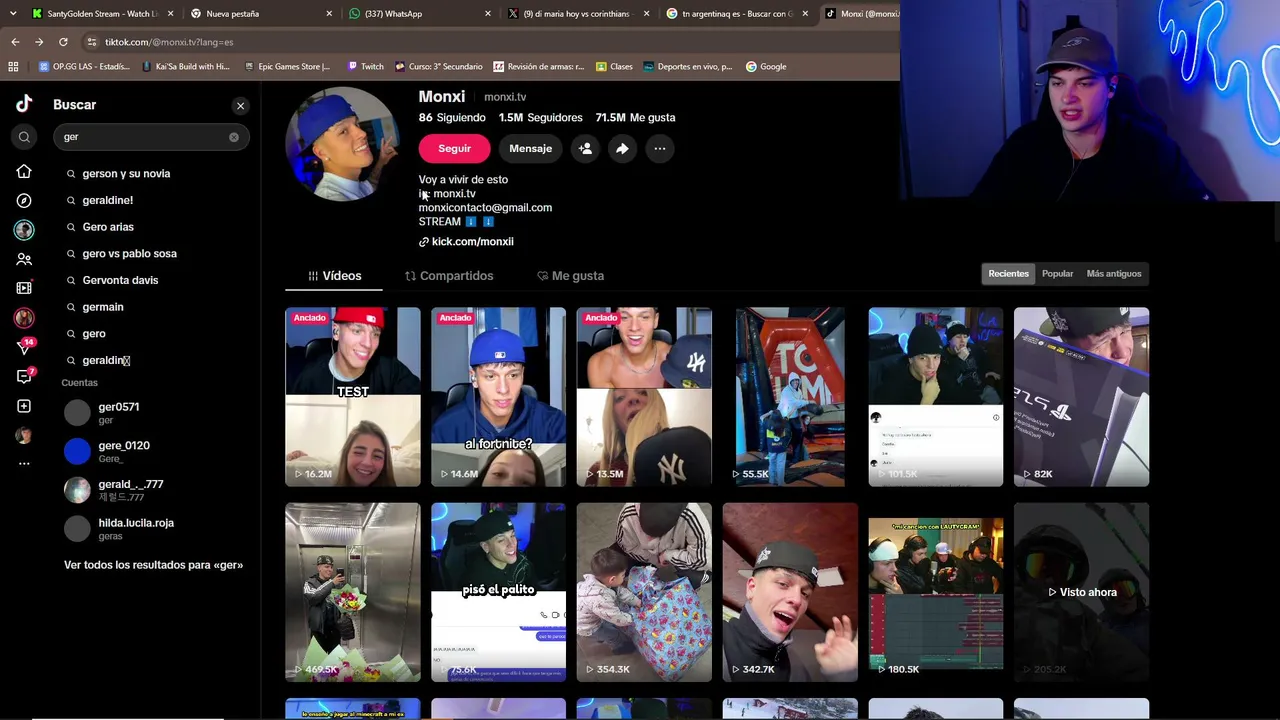Select suggestion 'Gero arias'
The height and width of the screenshot is (720, 1280).
(x=108, y=227)
